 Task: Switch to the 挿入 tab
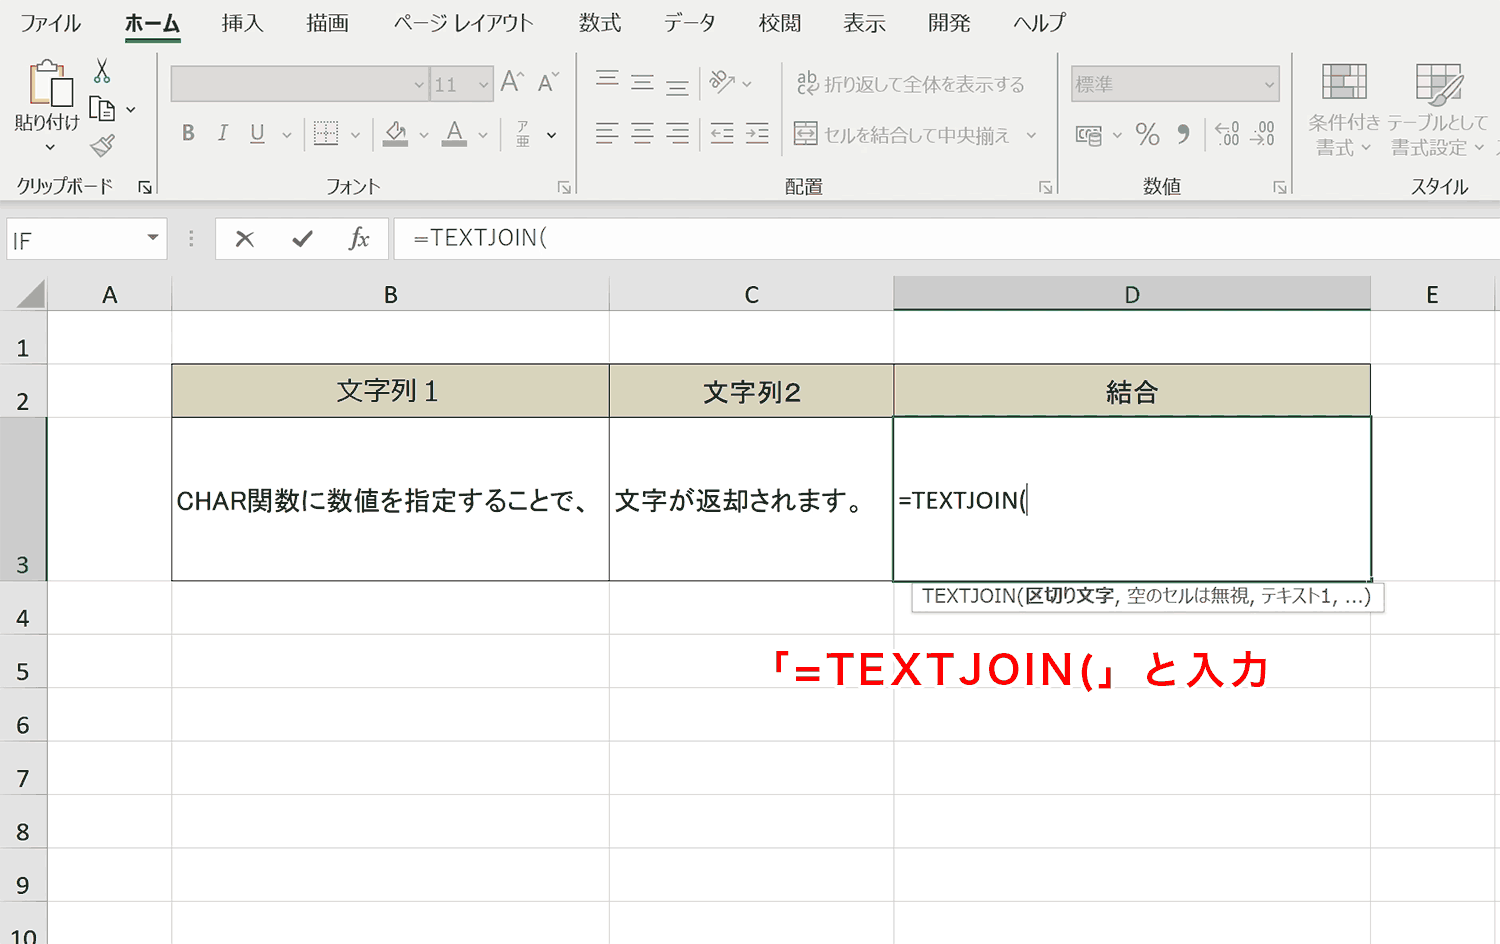(243, 23)
